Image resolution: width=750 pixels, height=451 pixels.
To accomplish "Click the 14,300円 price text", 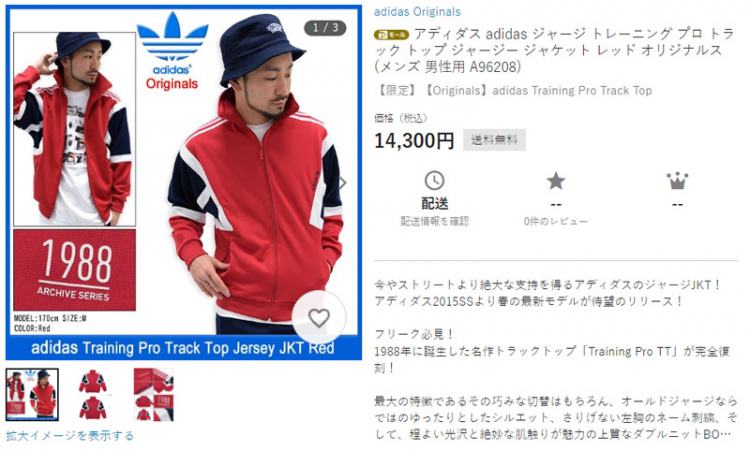I will [x=414, y=141].
